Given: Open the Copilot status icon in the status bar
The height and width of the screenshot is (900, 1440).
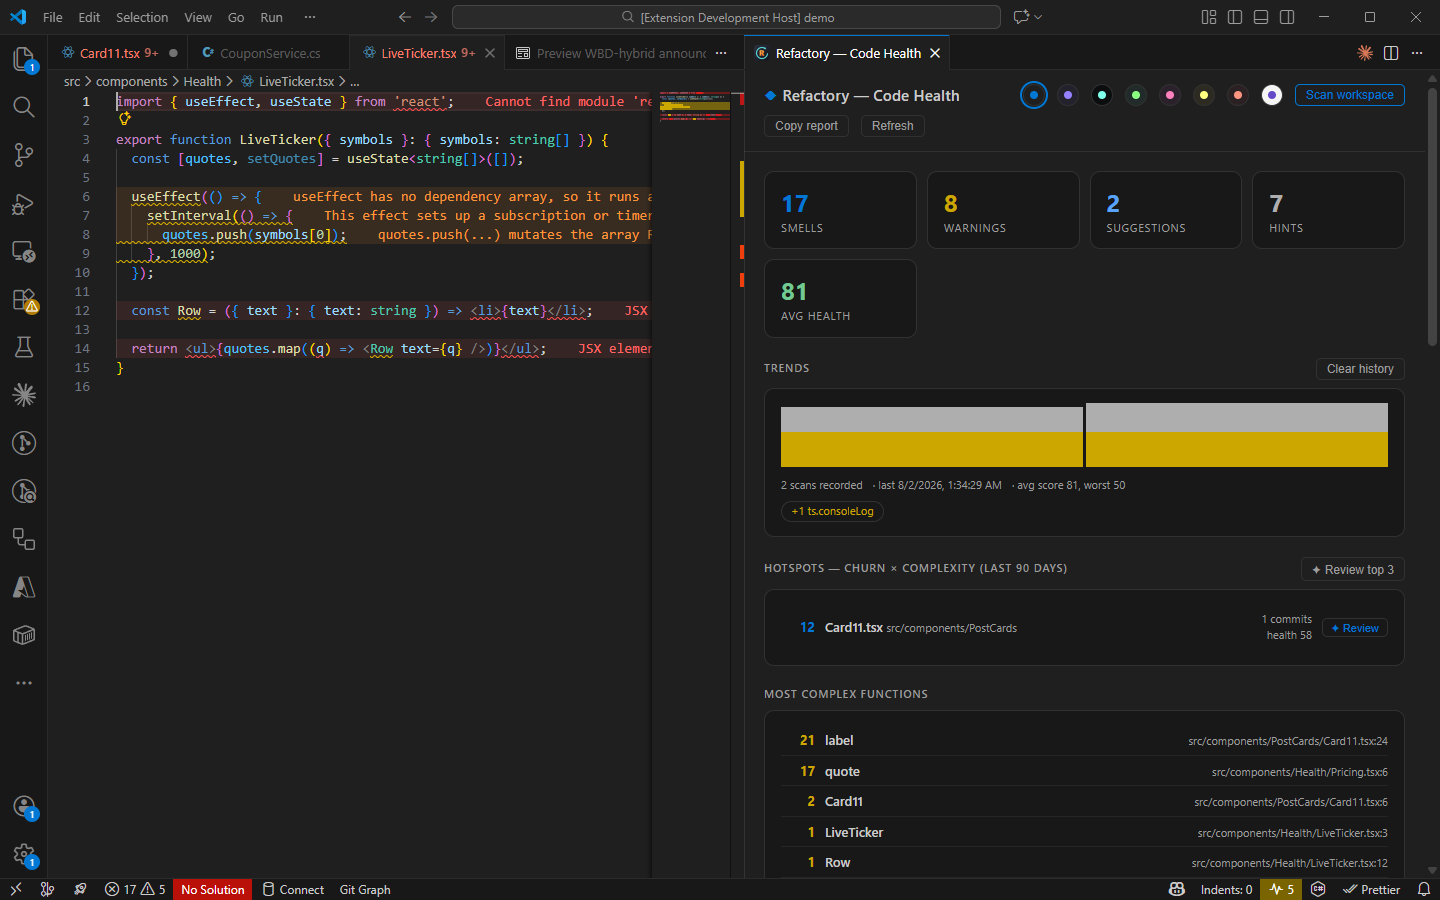Looking at the screenshot, I should (x=1177, y=889).
